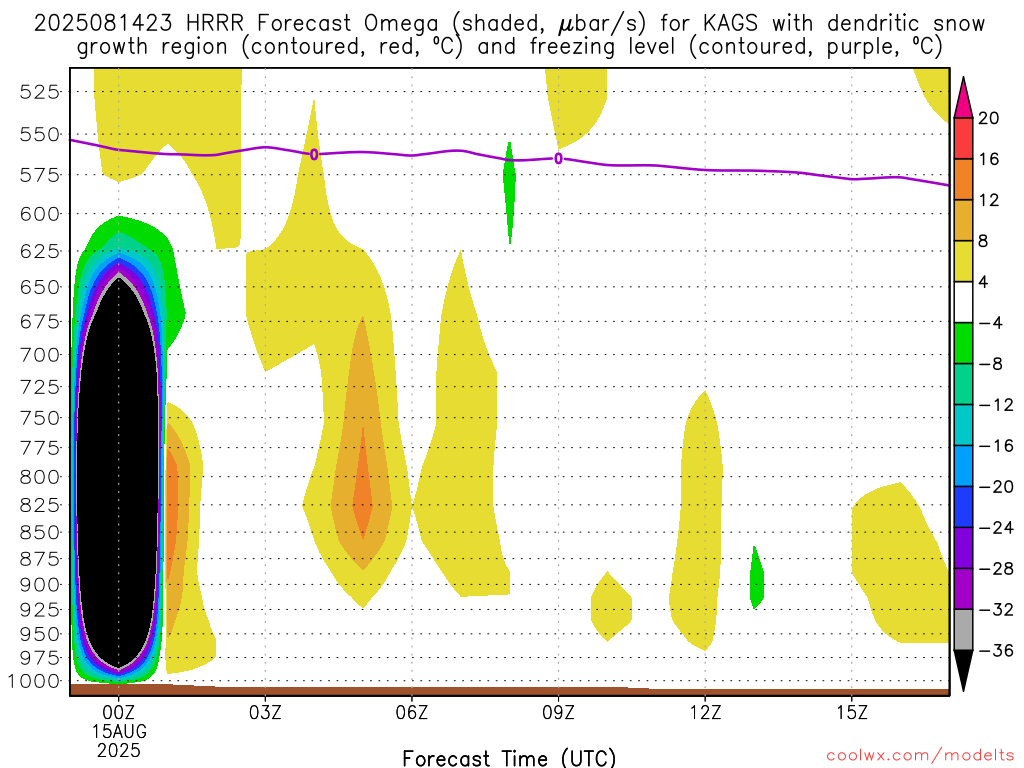Click the 950 pressure level label
Screen dimensions: 1024x768
[x=40, y=633]
